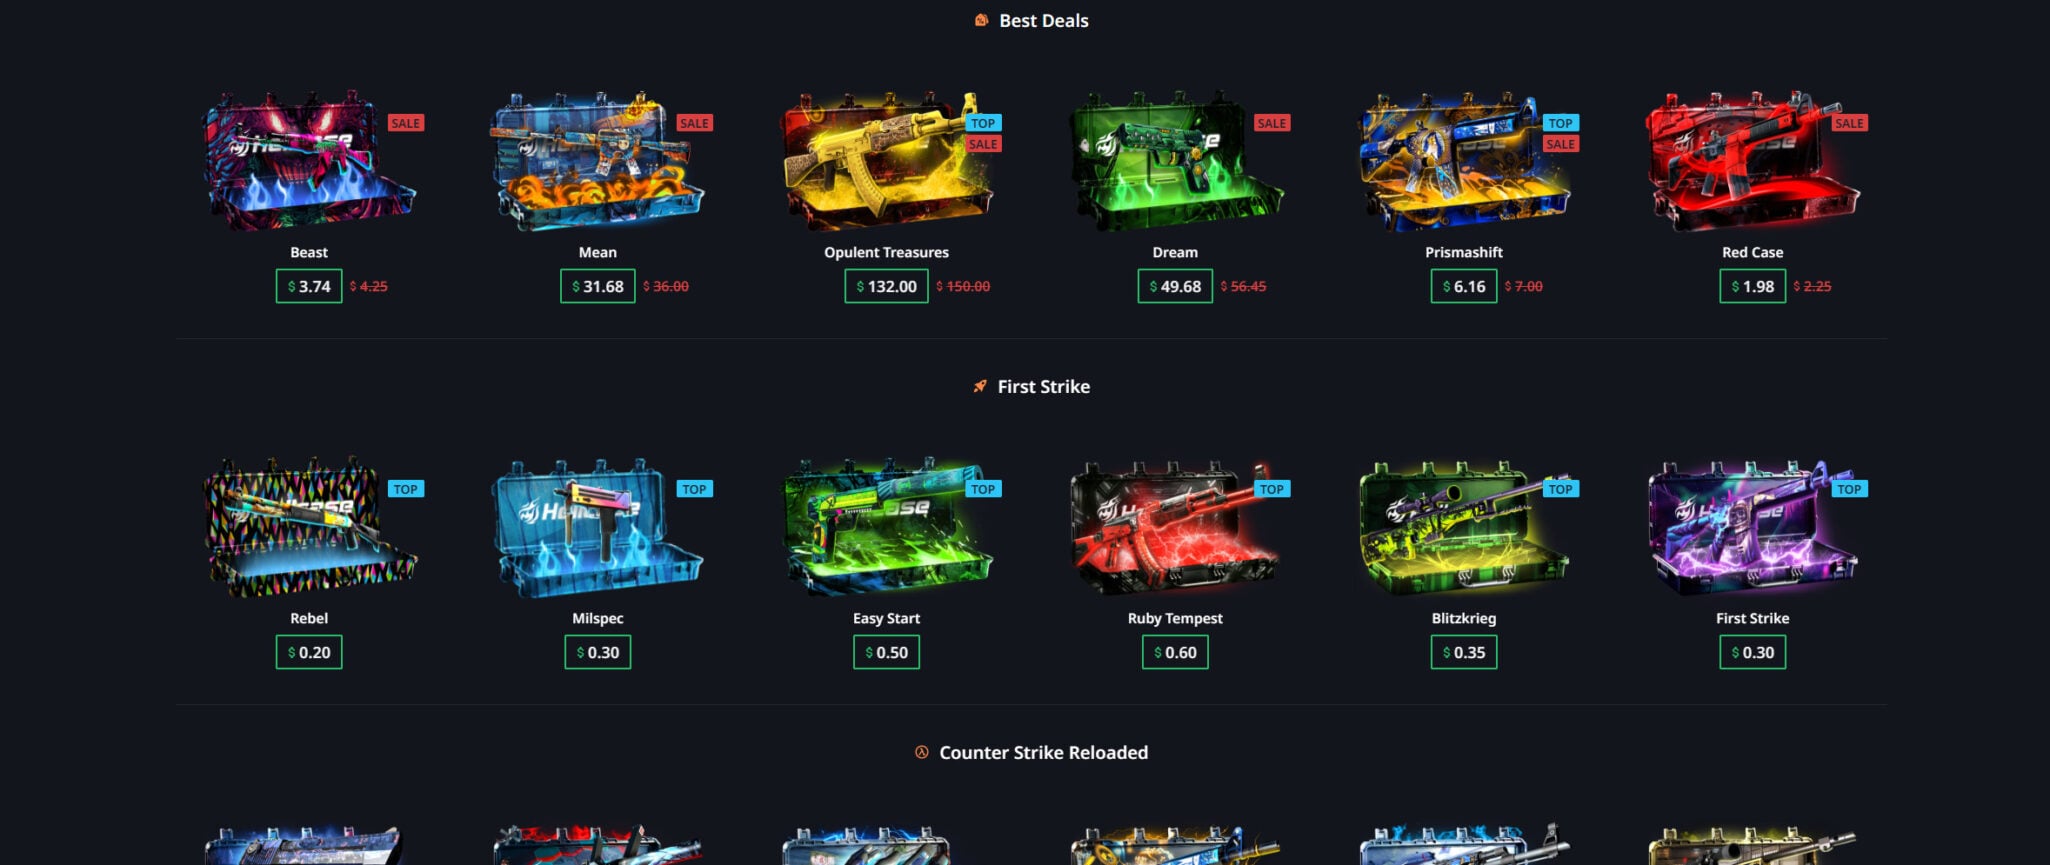
Task: Click the Counter Strike Reloaded section icon
Action: point(922,752)
